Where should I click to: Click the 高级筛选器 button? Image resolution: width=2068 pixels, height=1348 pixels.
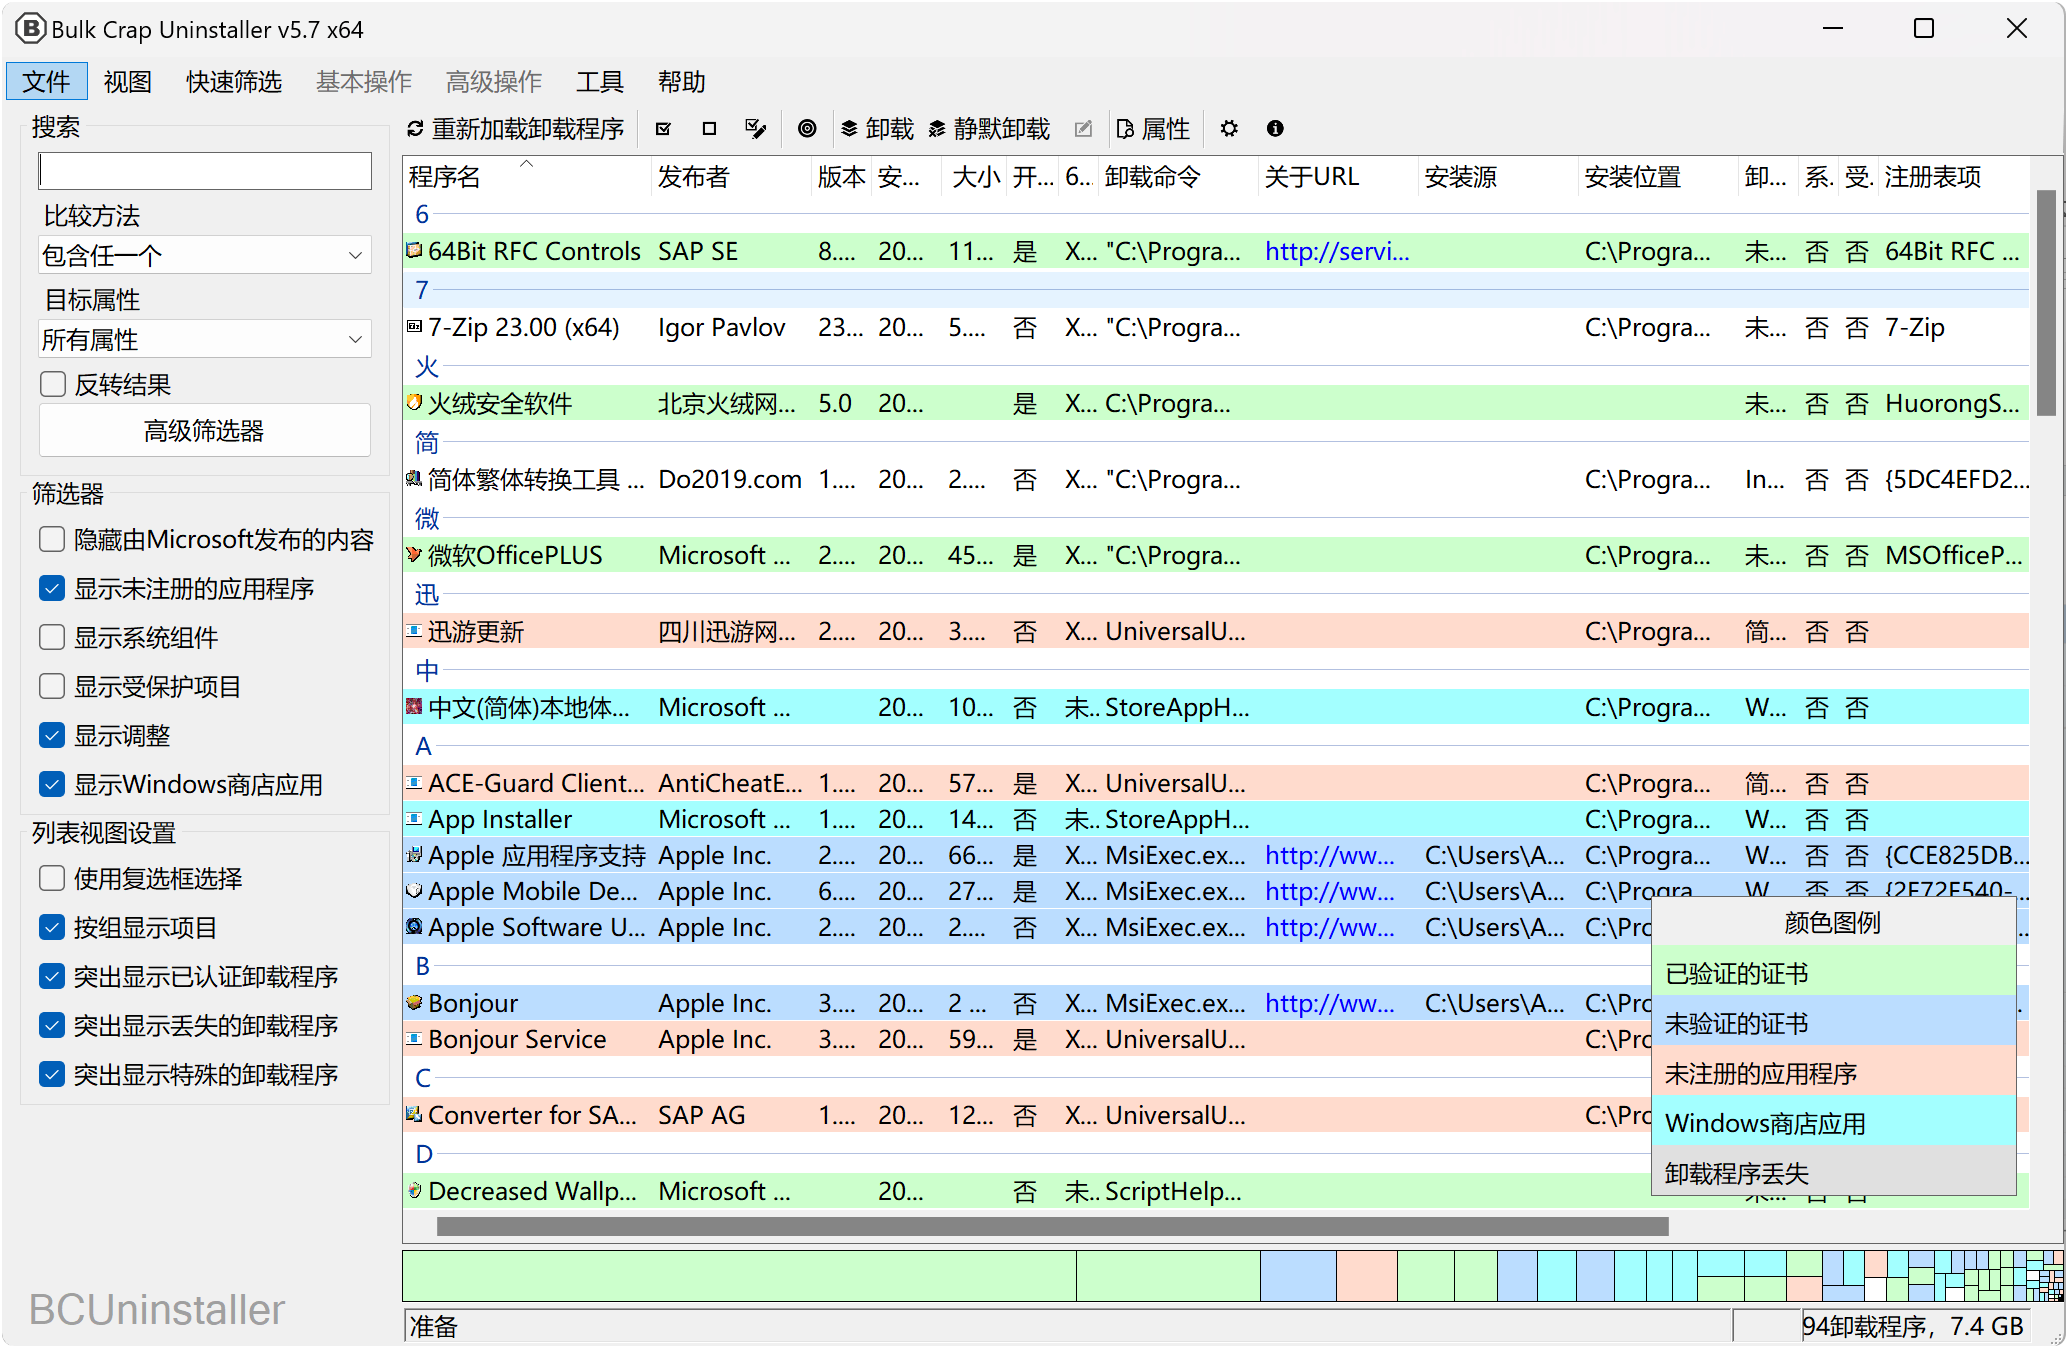(205, 431)
